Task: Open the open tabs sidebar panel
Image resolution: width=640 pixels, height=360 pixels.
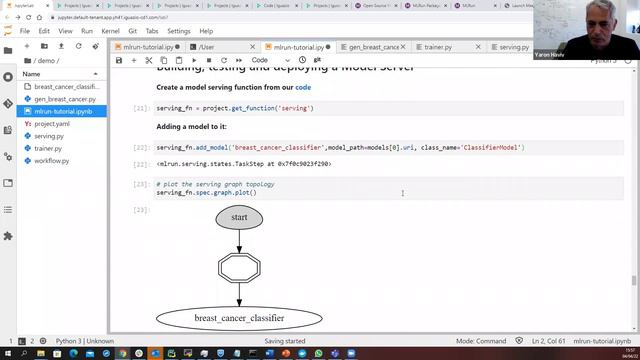Action: tap(8, 183)
